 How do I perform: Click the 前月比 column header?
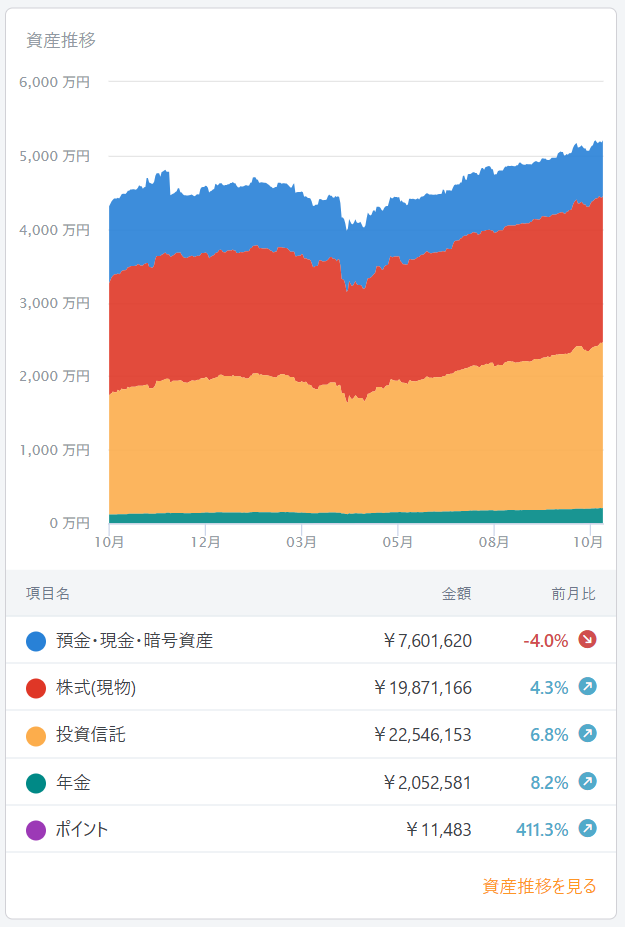pos(573,594)
